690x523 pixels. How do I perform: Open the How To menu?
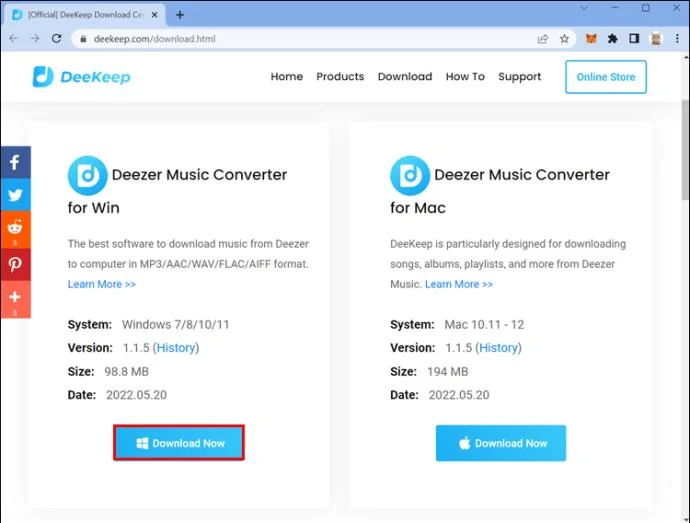click(x=465, y=77)
